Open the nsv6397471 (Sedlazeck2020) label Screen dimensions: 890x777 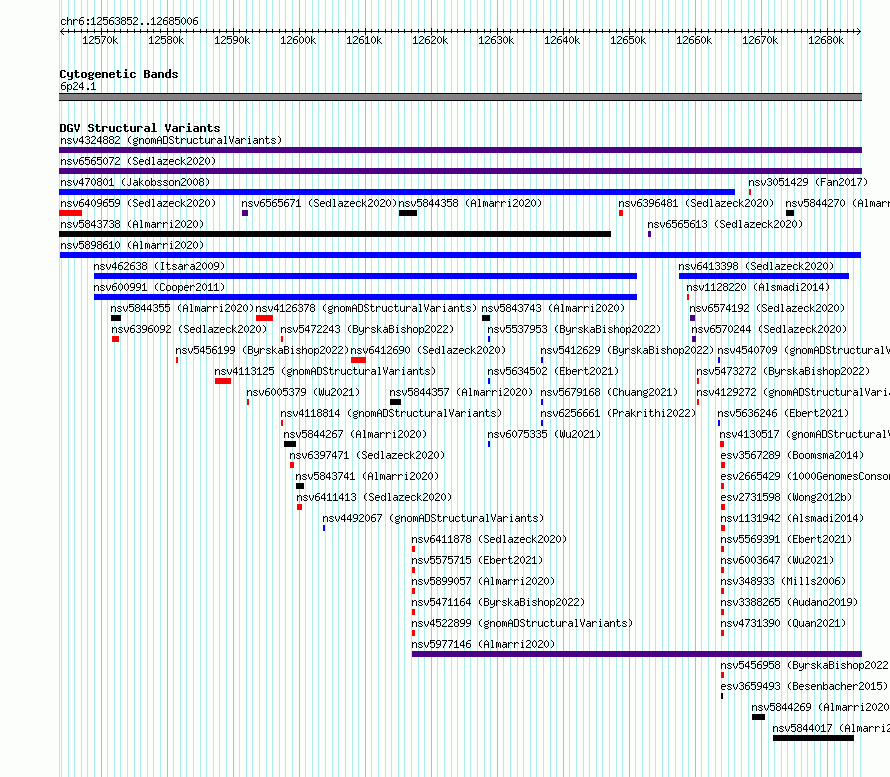(x=367, y=455)
